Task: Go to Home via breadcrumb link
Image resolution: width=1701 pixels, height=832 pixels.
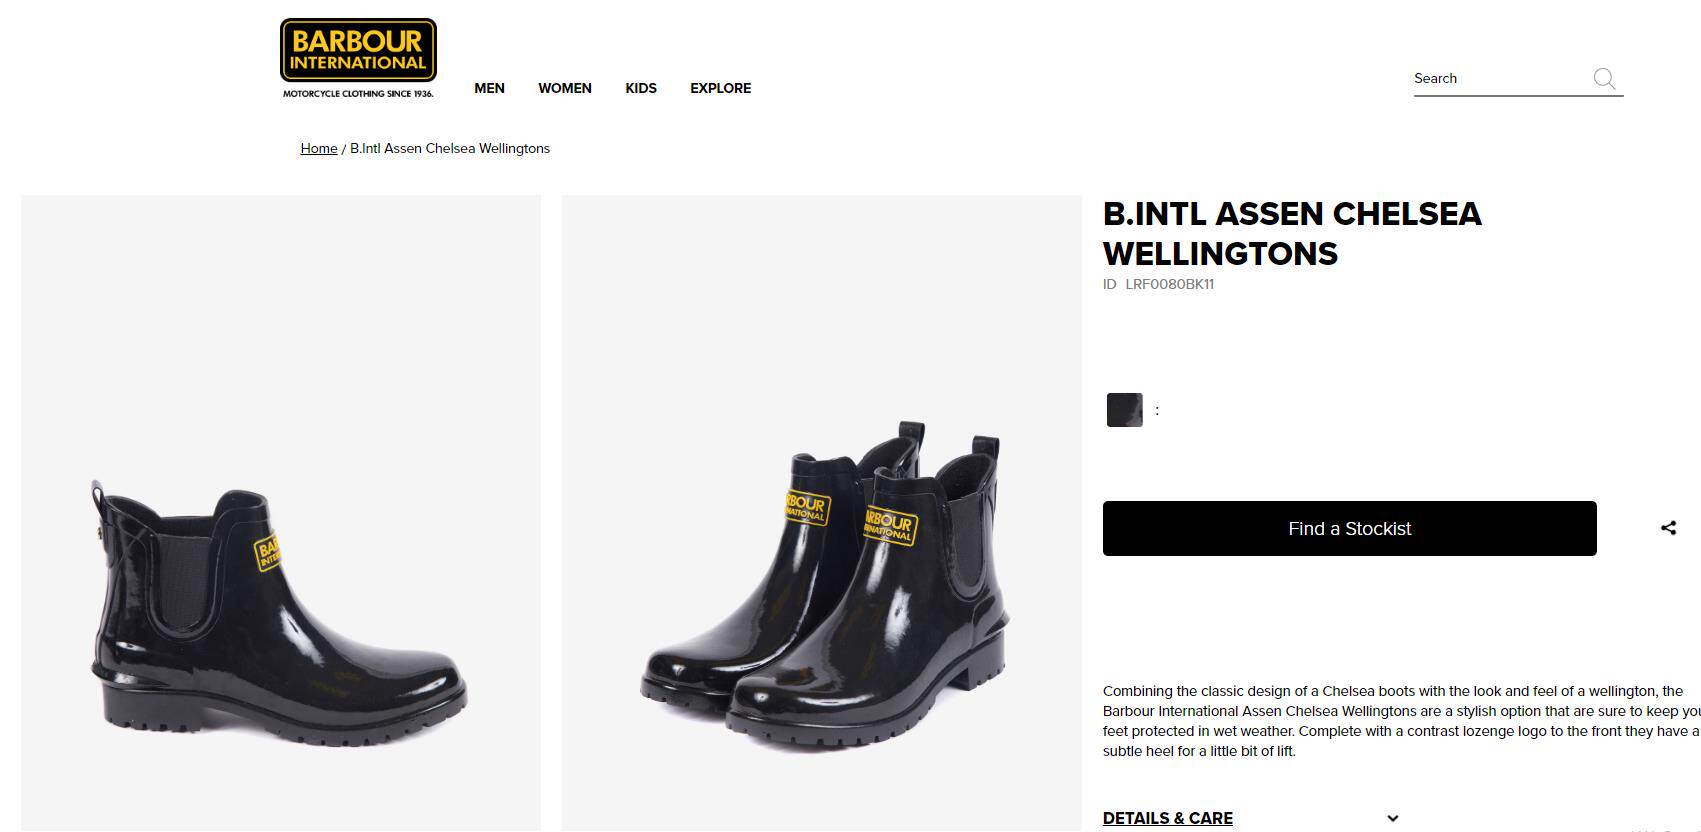Action: click(x=319, y=148)
